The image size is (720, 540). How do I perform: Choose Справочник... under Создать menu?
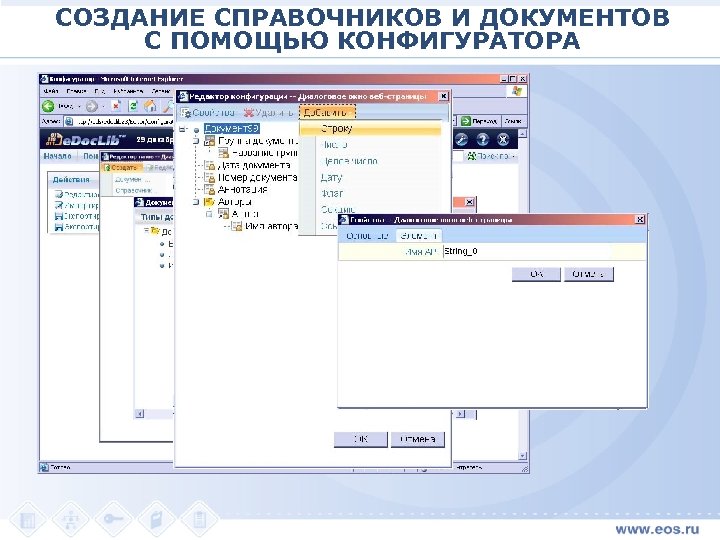coord(134,190)
